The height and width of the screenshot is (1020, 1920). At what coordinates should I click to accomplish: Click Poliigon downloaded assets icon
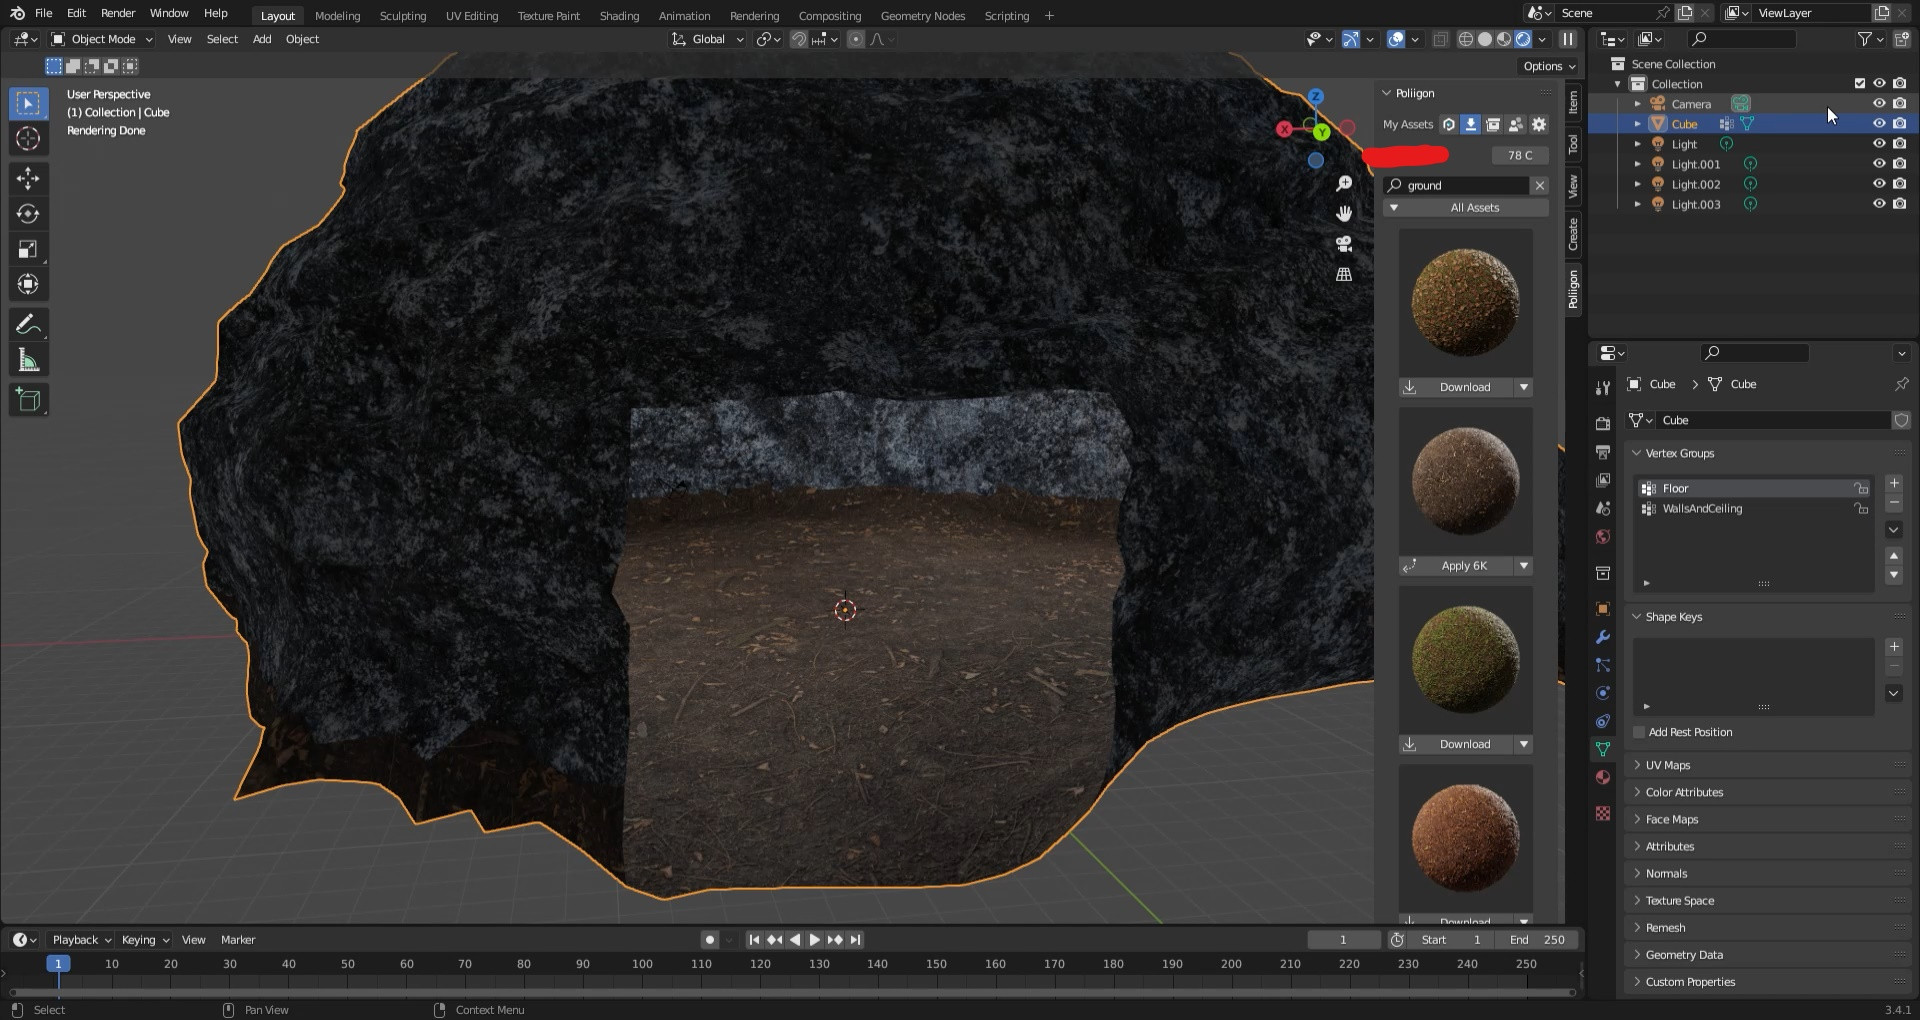coord(1471,125)
